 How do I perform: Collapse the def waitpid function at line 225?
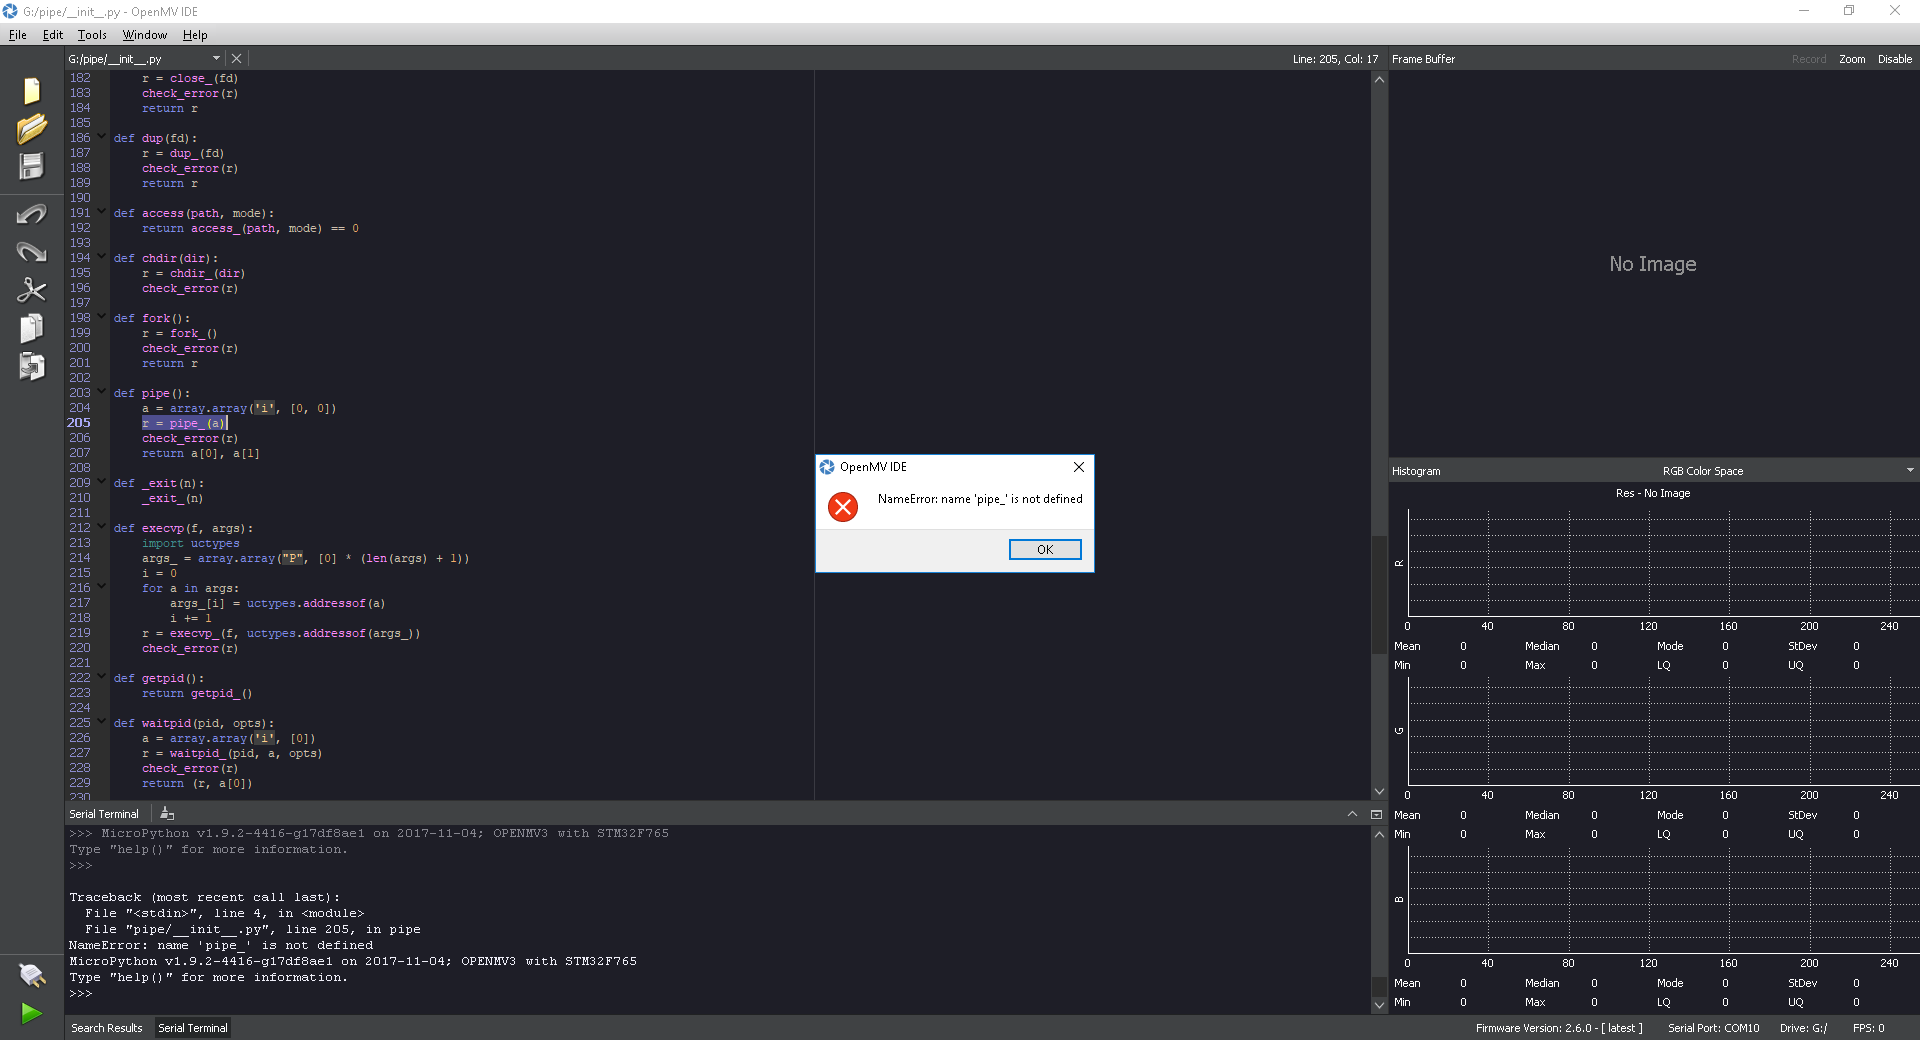click(x=101, y=722)
